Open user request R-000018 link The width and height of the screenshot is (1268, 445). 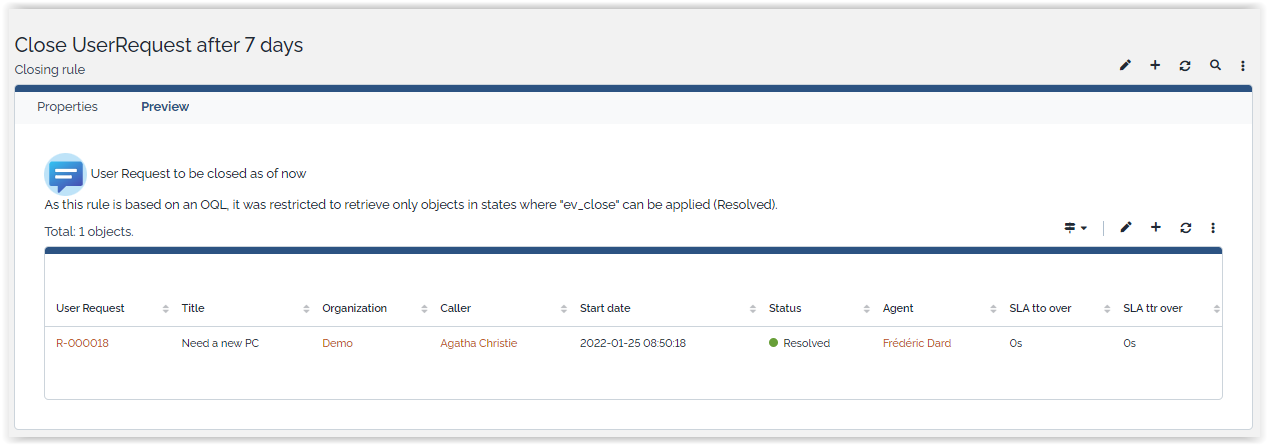click(x=82, y=343)
